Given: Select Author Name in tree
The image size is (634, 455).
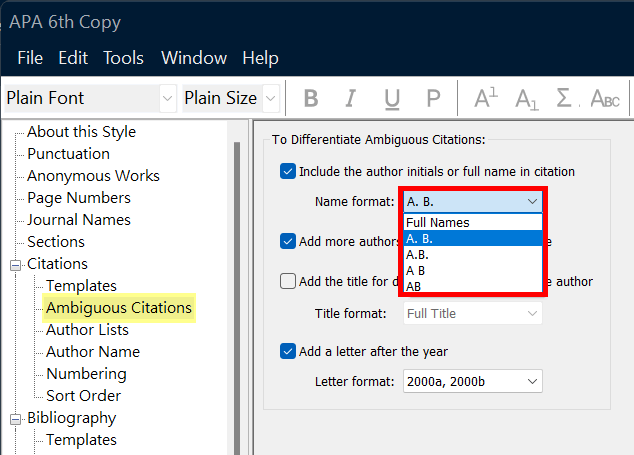Looking at the screenshot, I should [x=93, y=351].
